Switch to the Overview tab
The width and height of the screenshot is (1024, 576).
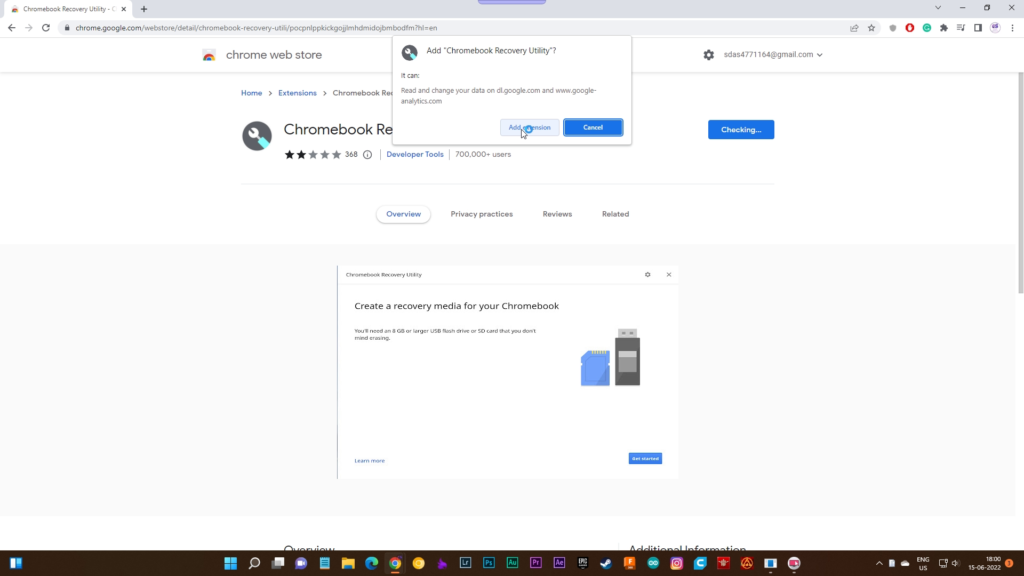[404, 214]
